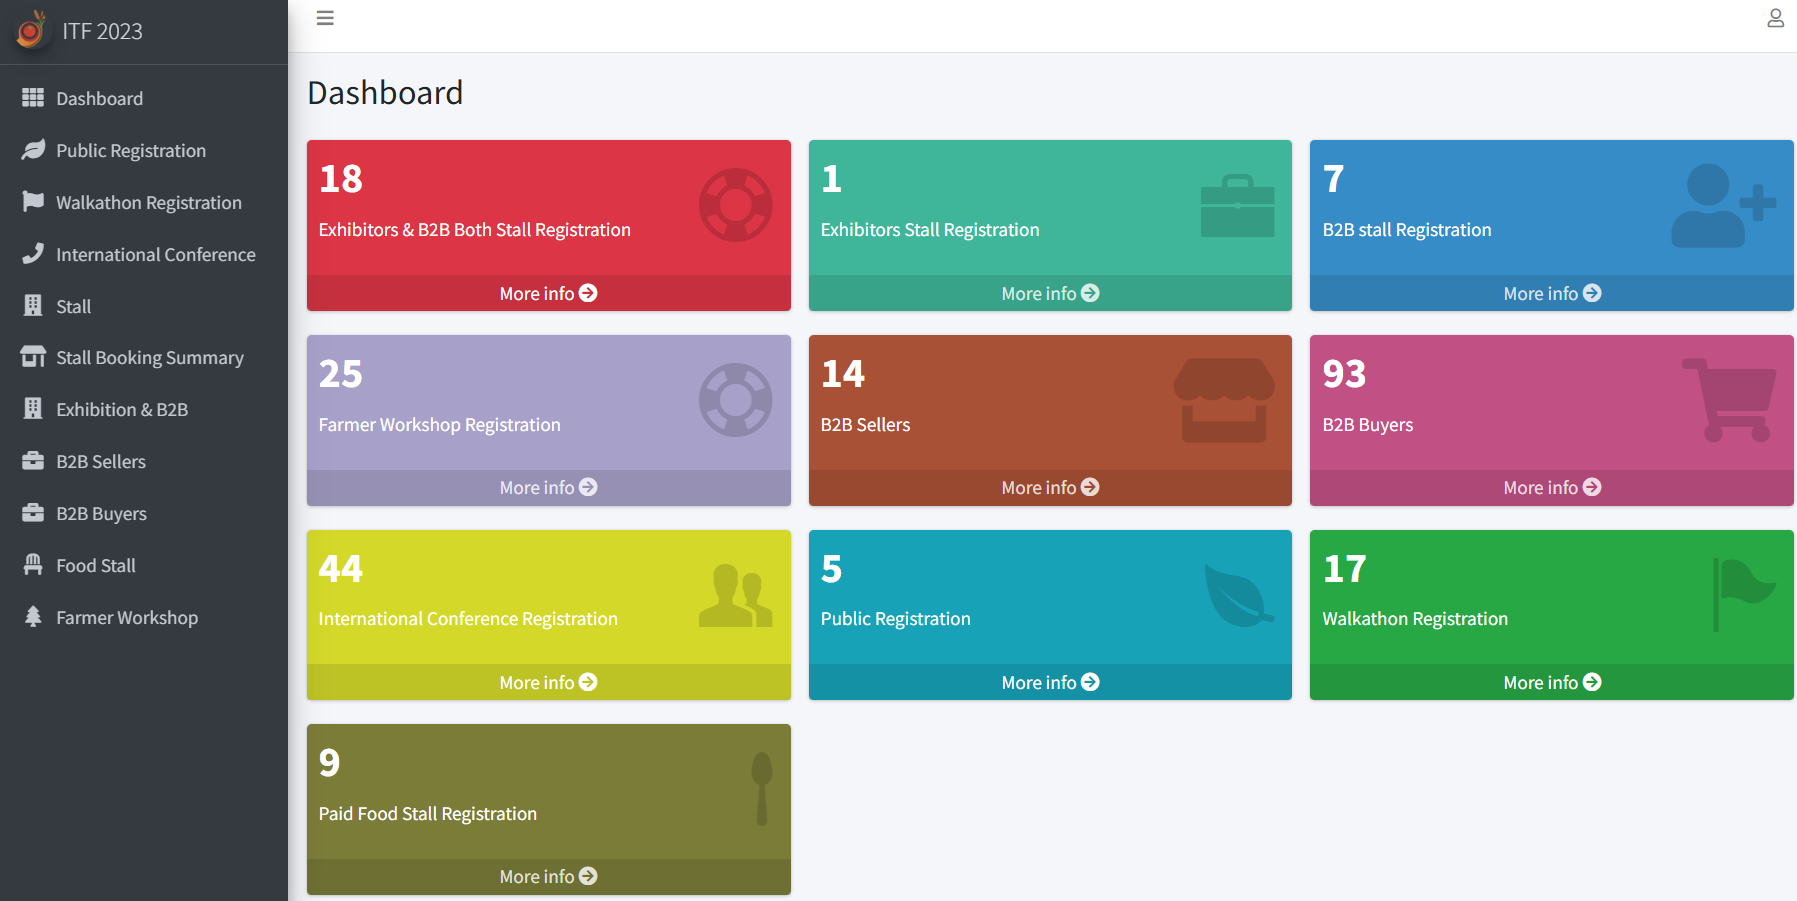This screenshot has width=1797, height=901.
Task: Click the briefcase icon beside B2B Buyers menu
Action: point(33,512)
